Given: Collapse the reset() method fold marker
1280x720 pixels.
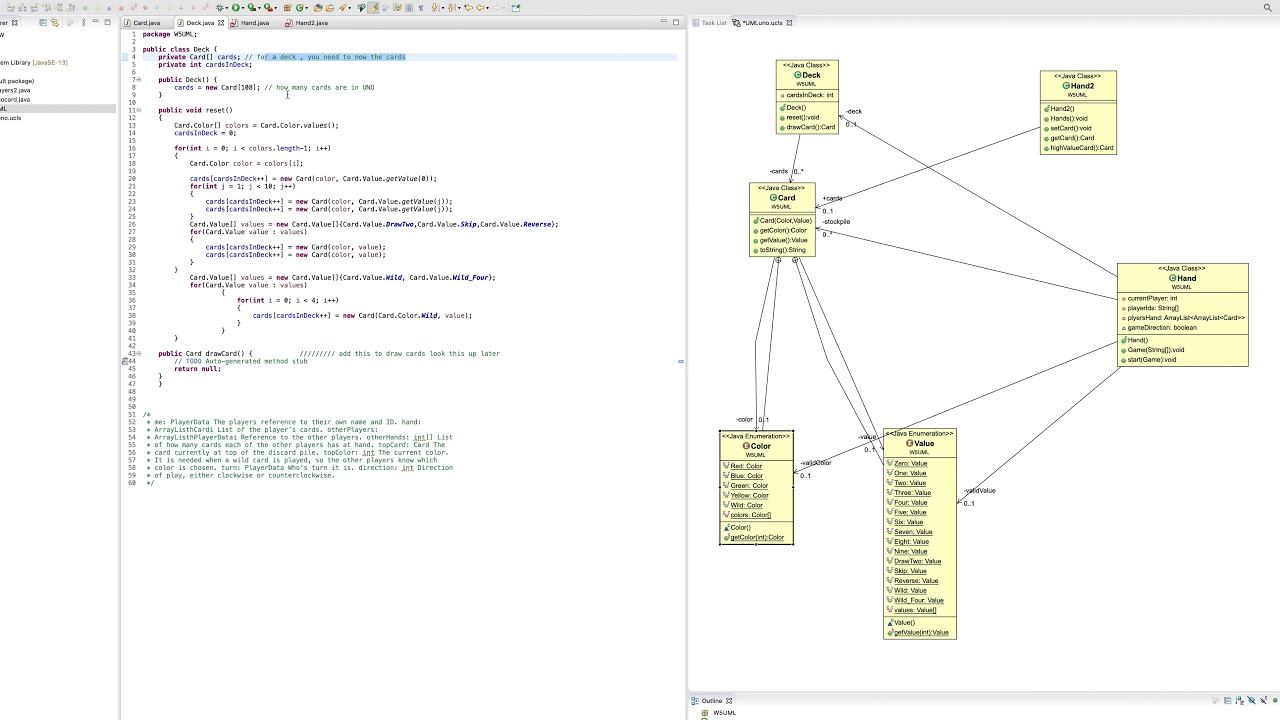Looking at the screenshot, I should pos(138,110).
